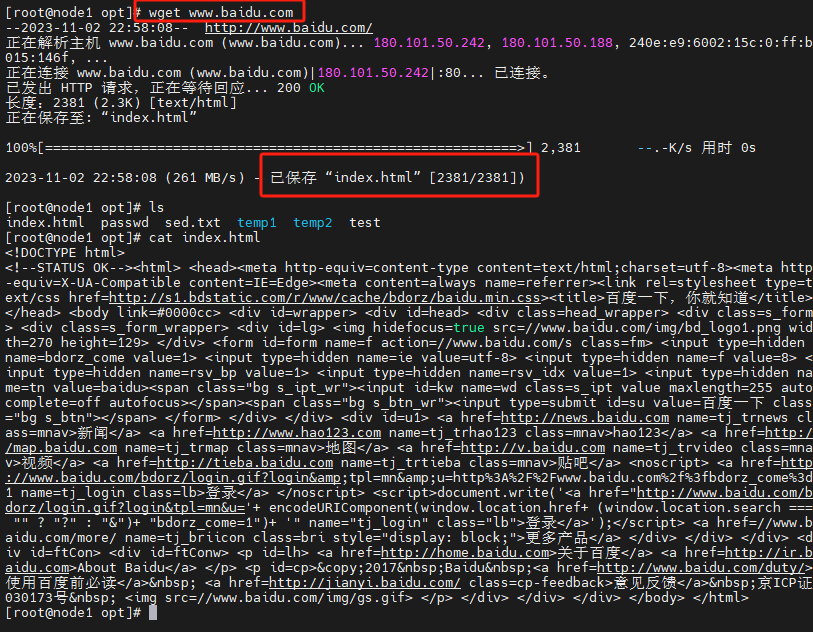Screen dimensions: 813x632
Task: Click the first IP address 180.101.50.242
Action: 429,43
